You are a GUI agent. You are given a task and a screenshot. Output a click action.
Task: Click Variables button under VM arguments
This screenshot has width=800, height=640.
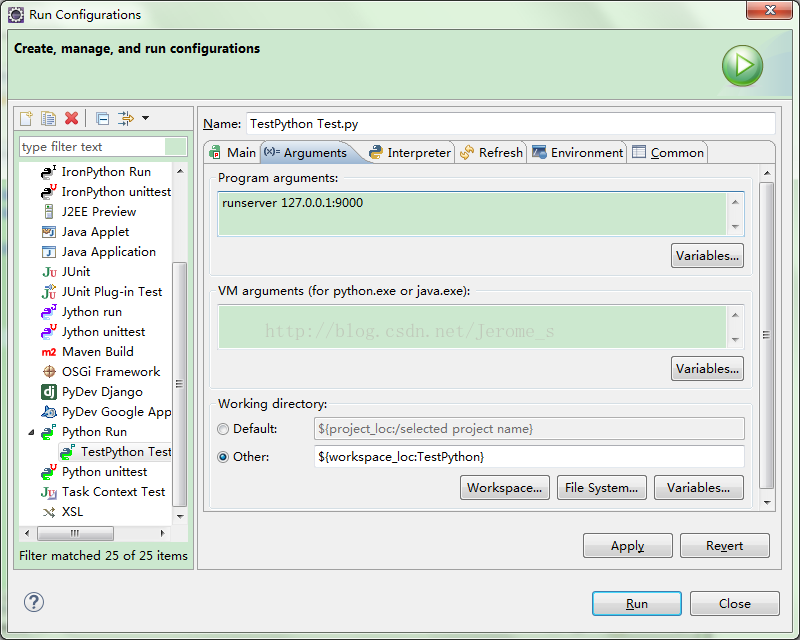(707, 368)
